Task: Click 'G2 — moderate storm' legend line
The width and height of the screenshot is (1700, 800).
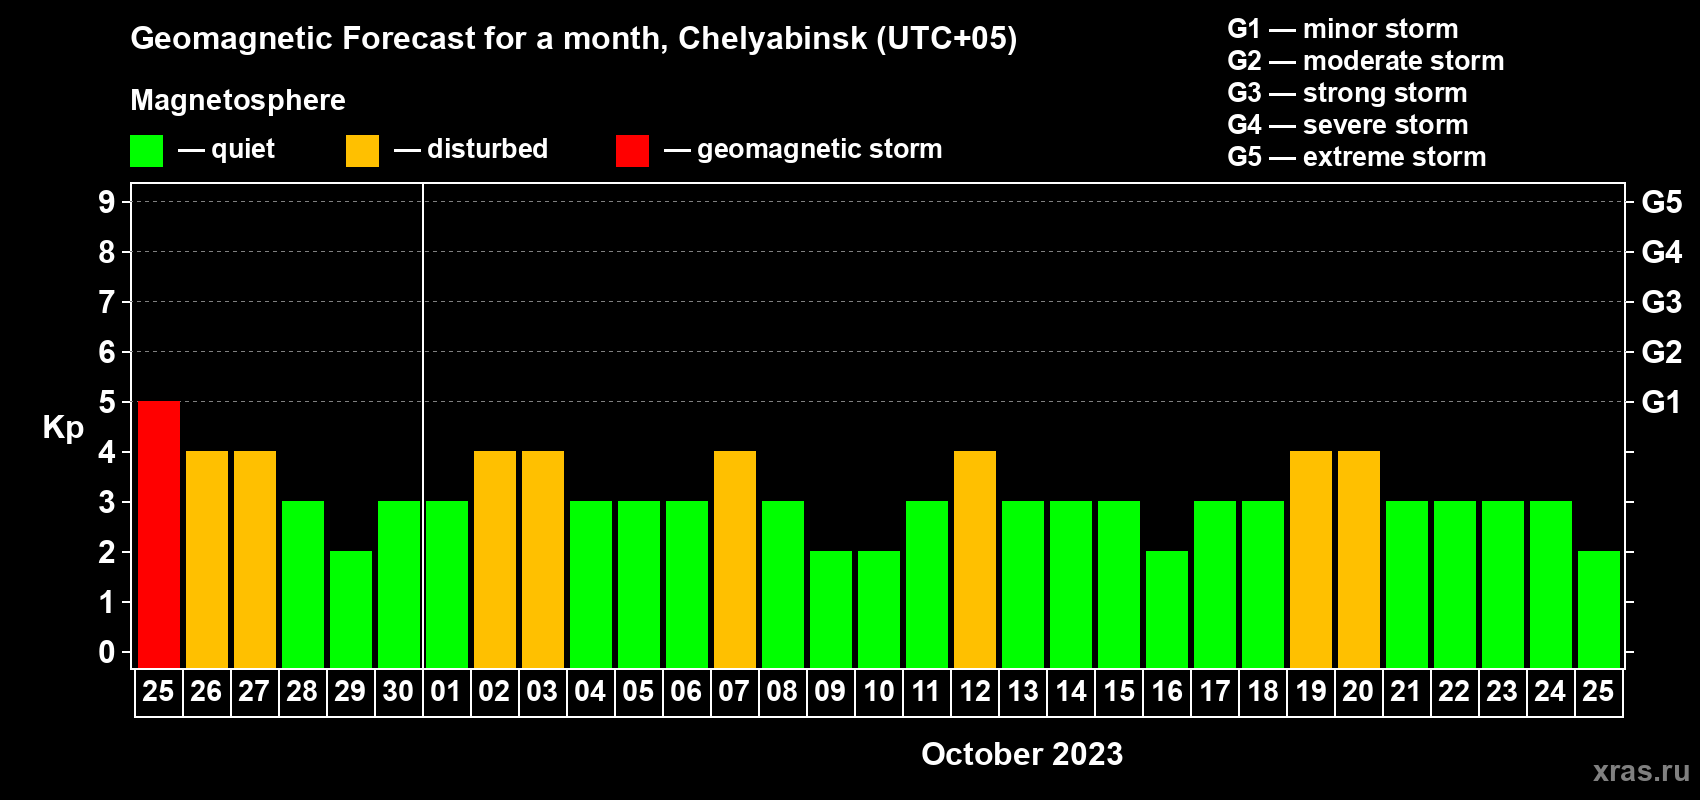Action: (x=1365, y=61)
